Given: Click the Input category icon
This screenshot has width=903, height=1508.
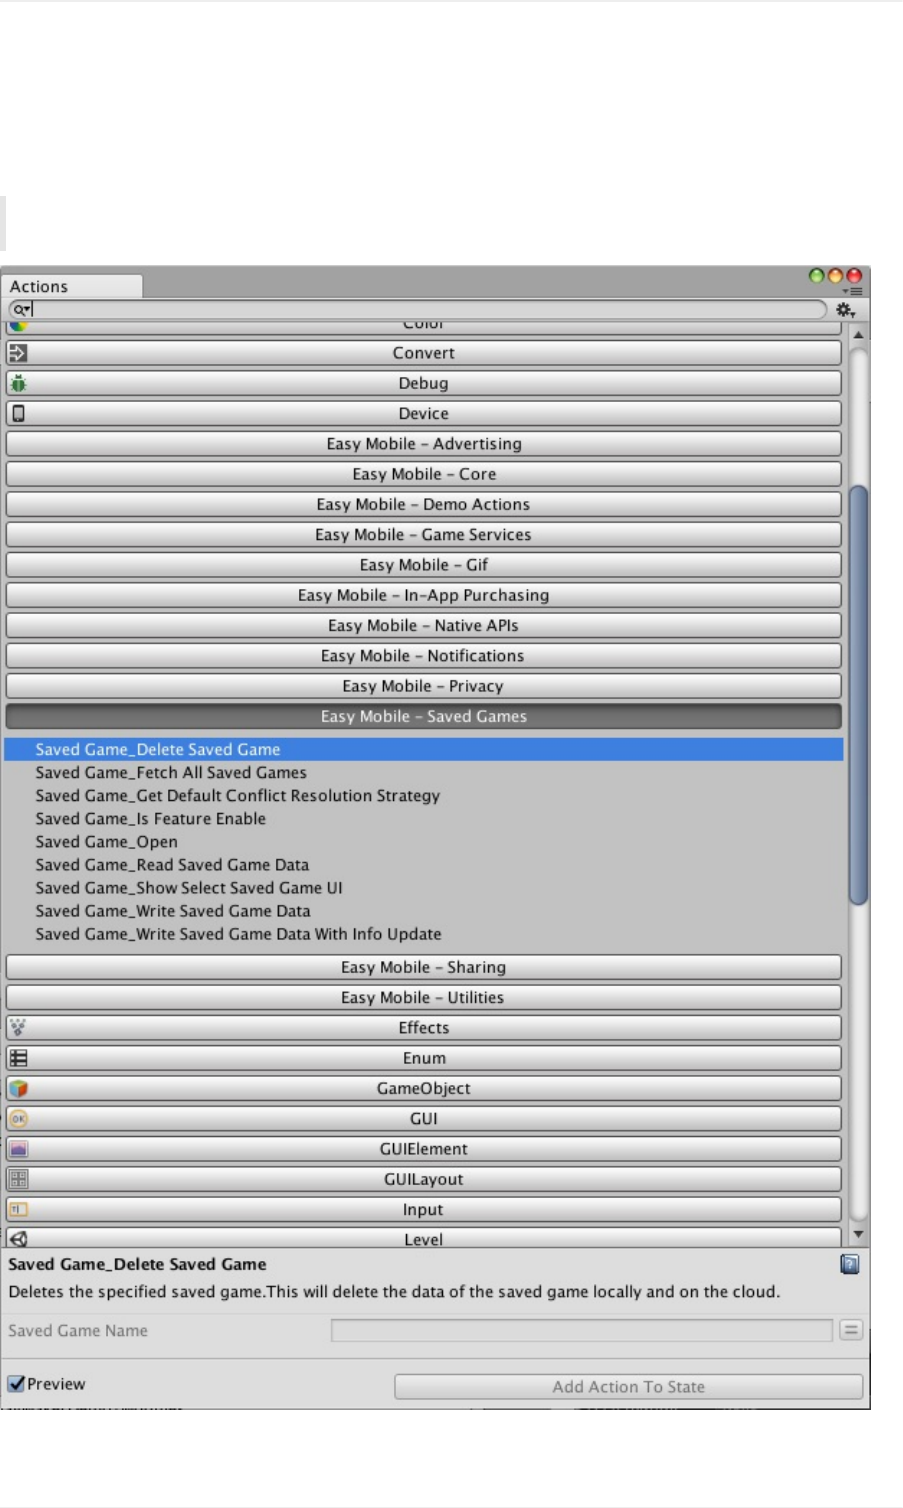Looking at the screenshot, I should [18, 1209].
